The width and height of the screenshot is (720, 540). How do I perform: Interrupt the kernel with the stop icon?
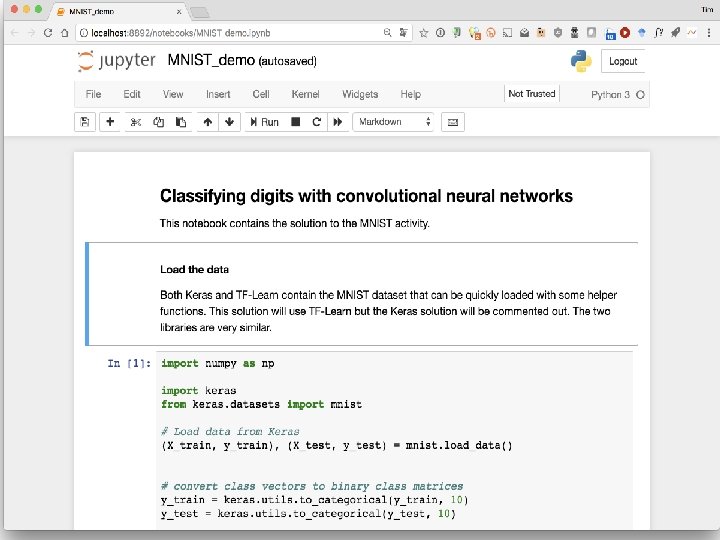click(x=296, y=122)
